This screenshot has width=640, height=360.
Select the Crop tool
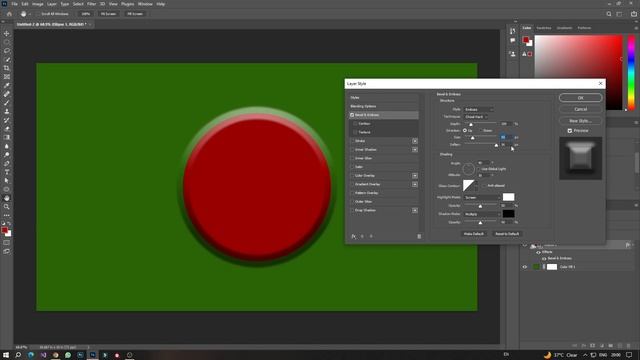7,68
